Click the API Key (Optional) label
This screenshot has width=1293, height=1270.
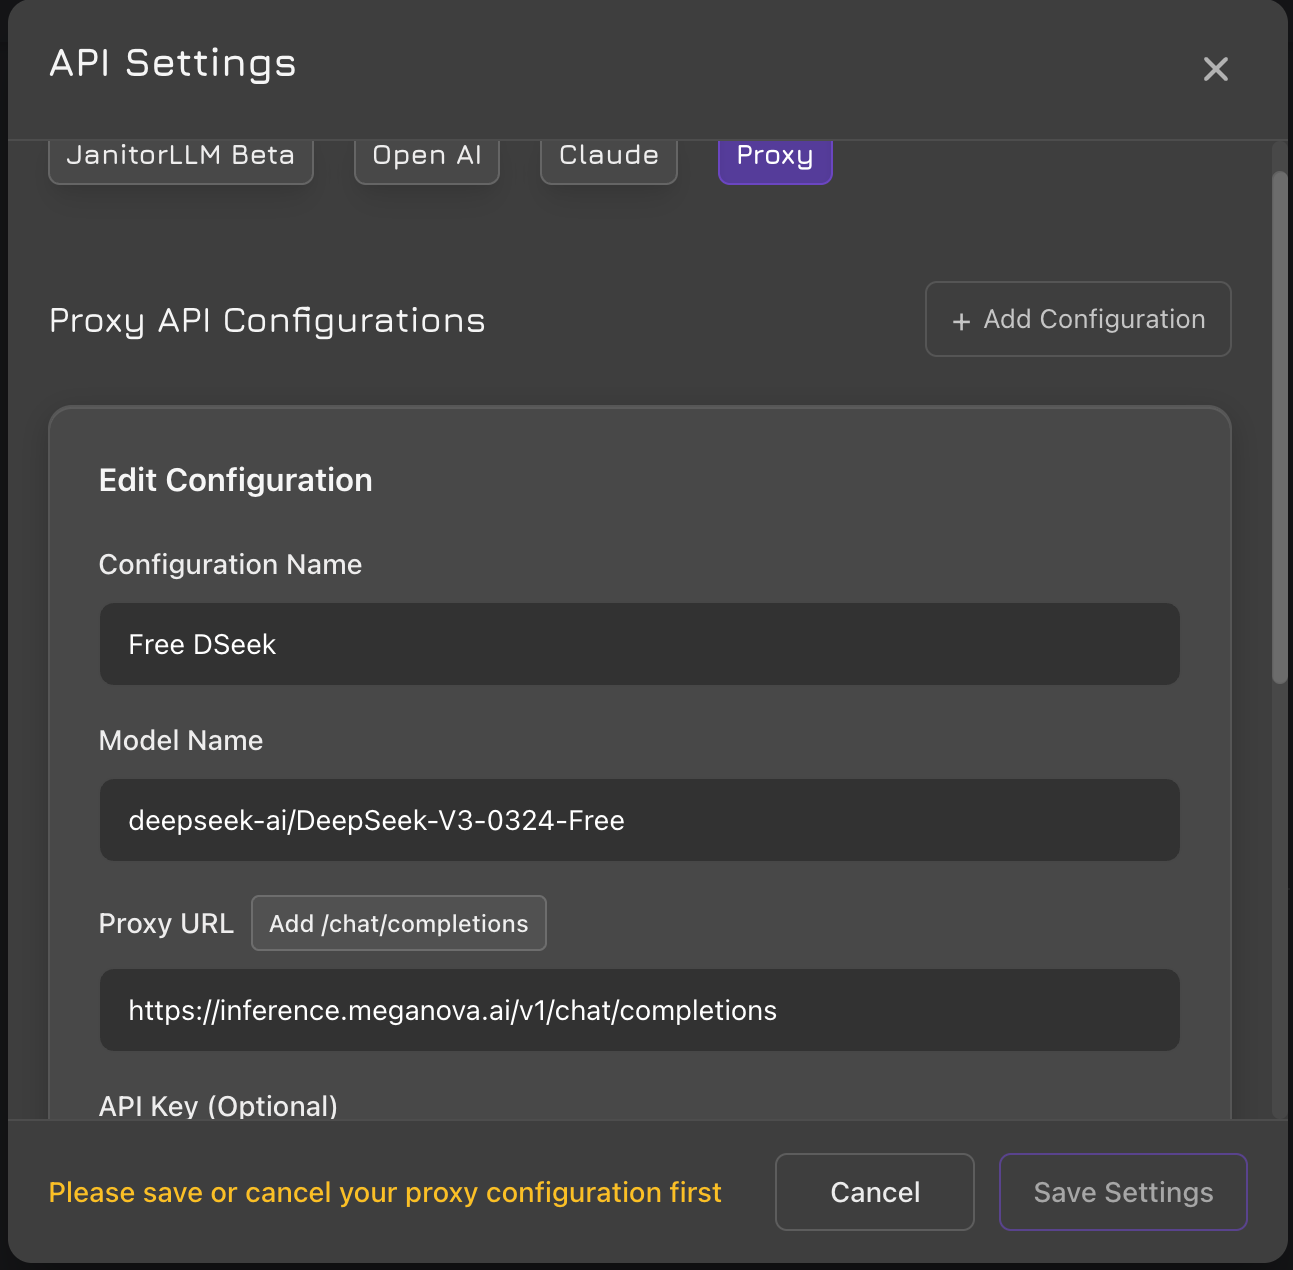(218, 1106)
